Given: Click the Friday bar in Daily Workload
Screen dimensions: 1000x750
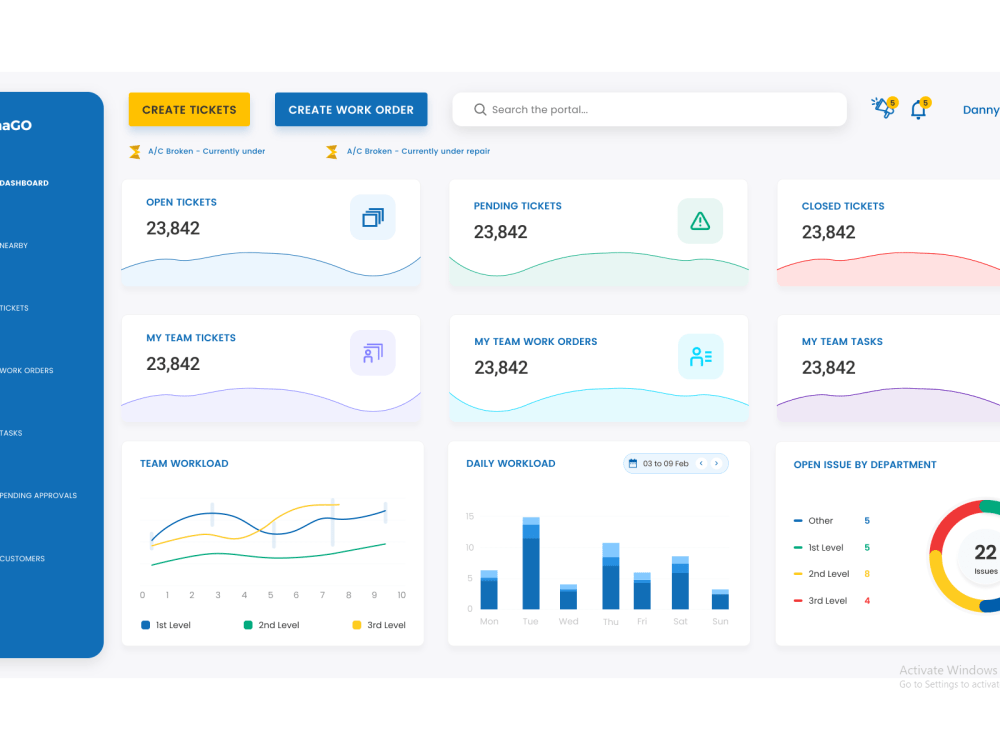Looking at the screenshot, I should point(642,591).
